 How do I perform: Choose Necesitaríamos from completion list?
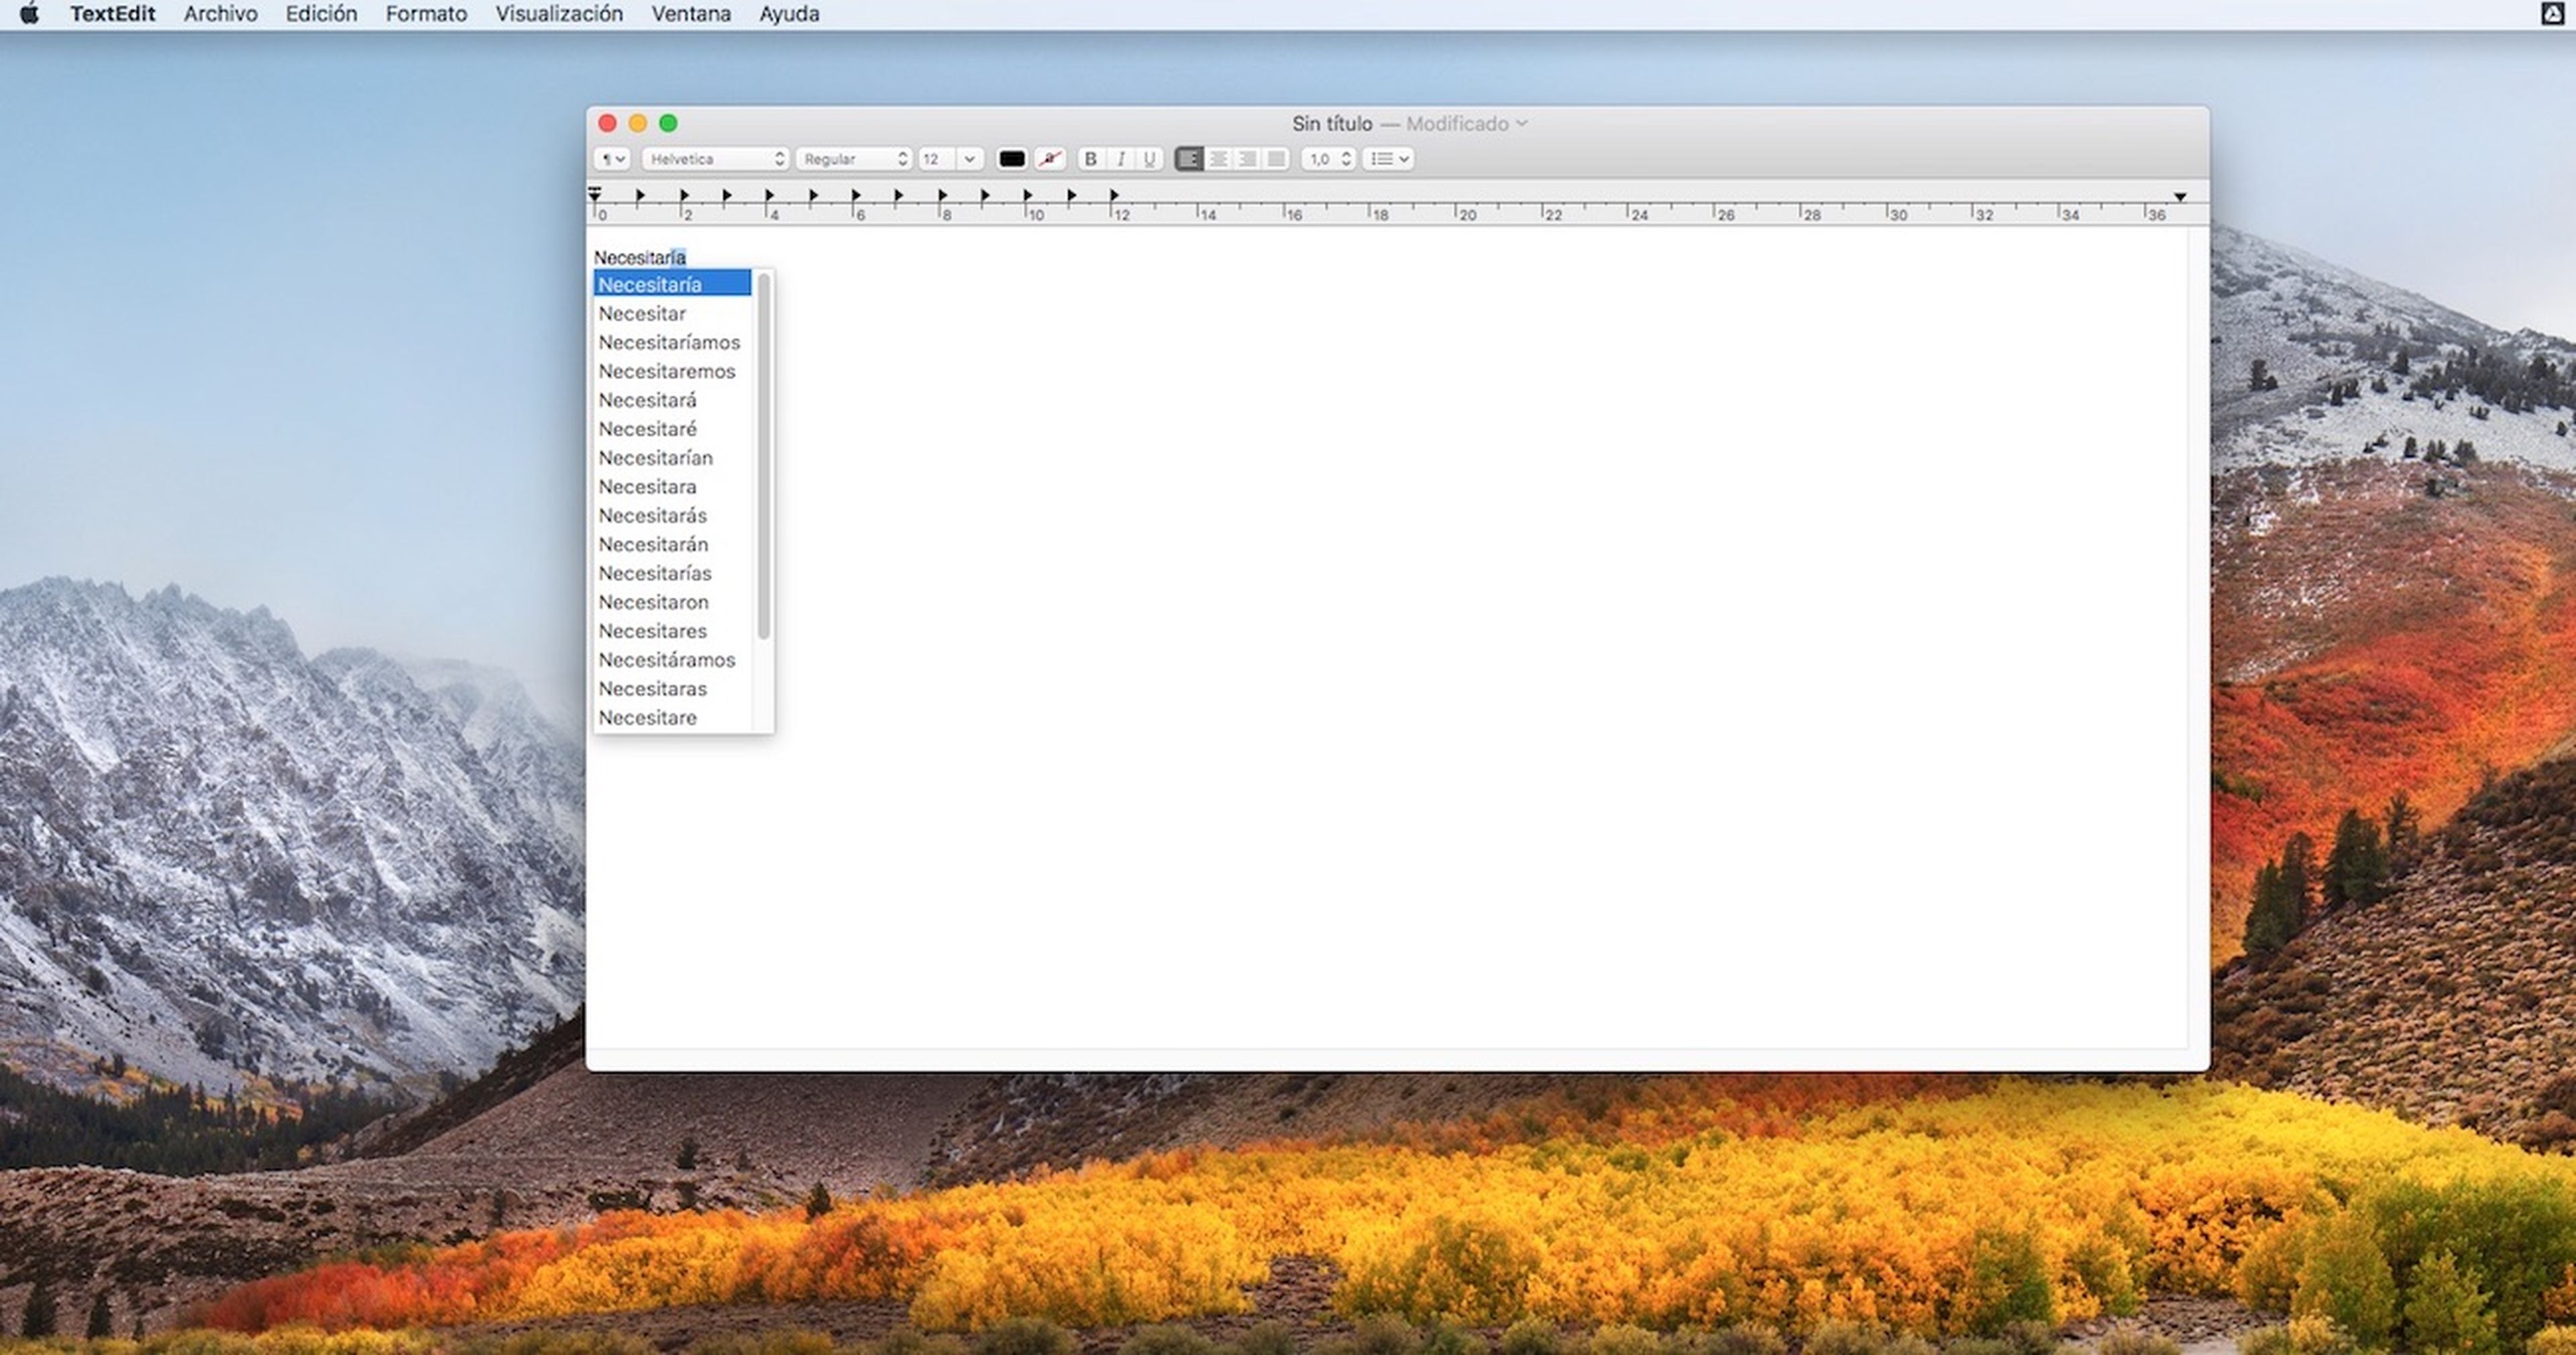tap(669, 342)
